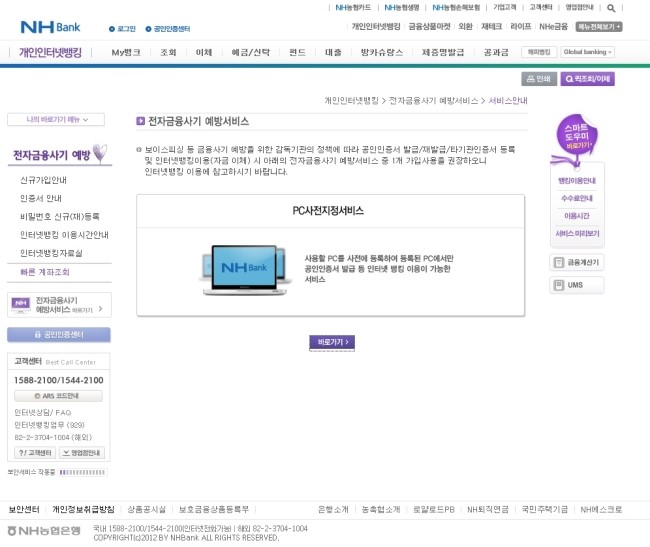Image resolution: width=650 pixels, height=547 pixels.
Task: Open 뱅킹이용안내 in the helper panel
Action: (x=577, y=181)
